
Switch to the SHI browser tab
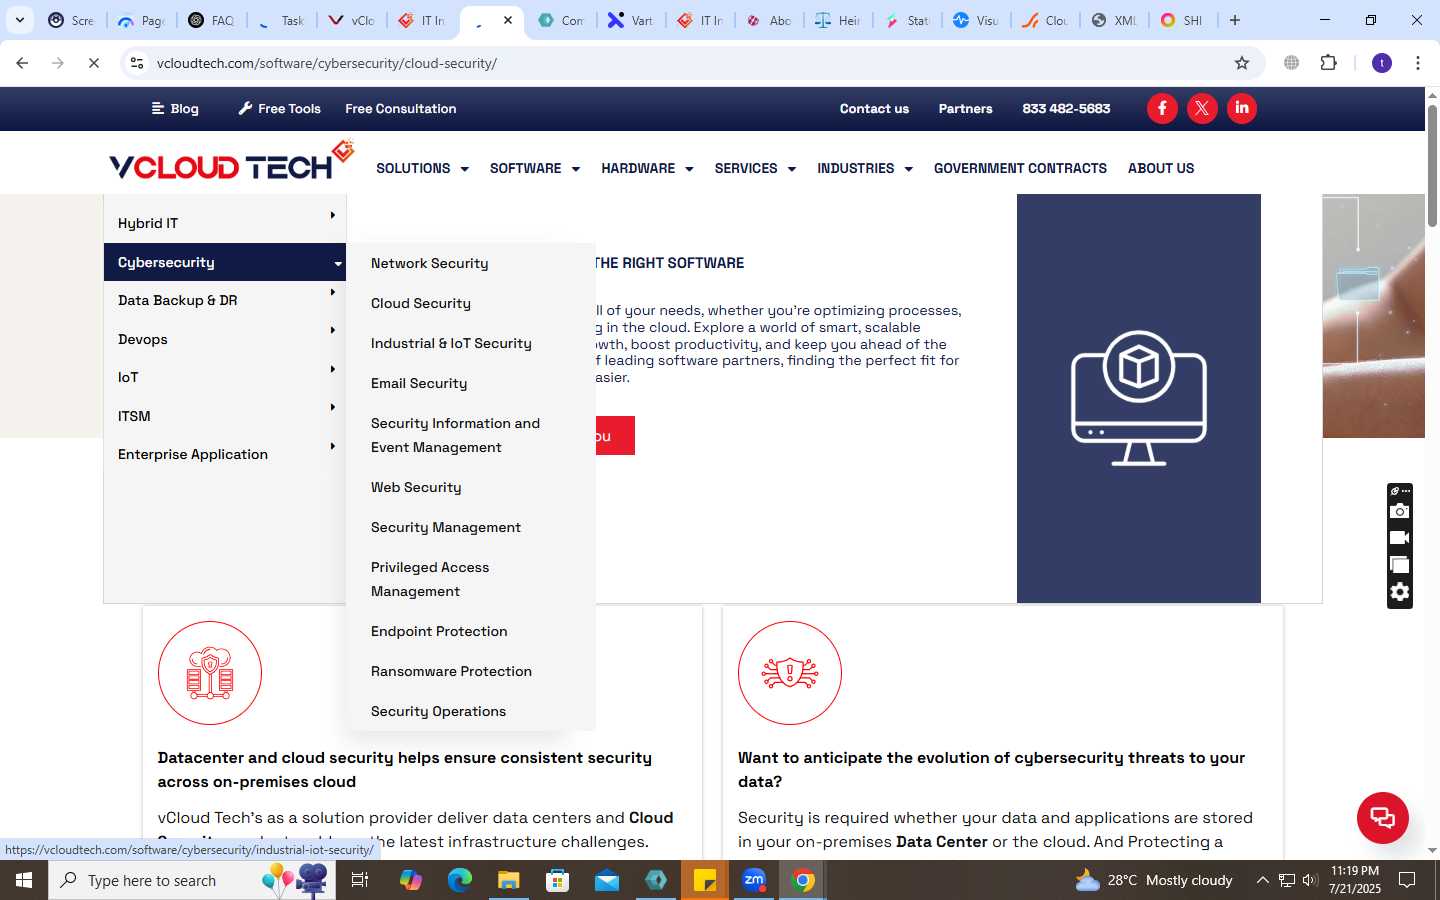click(x=1182, y=20)
